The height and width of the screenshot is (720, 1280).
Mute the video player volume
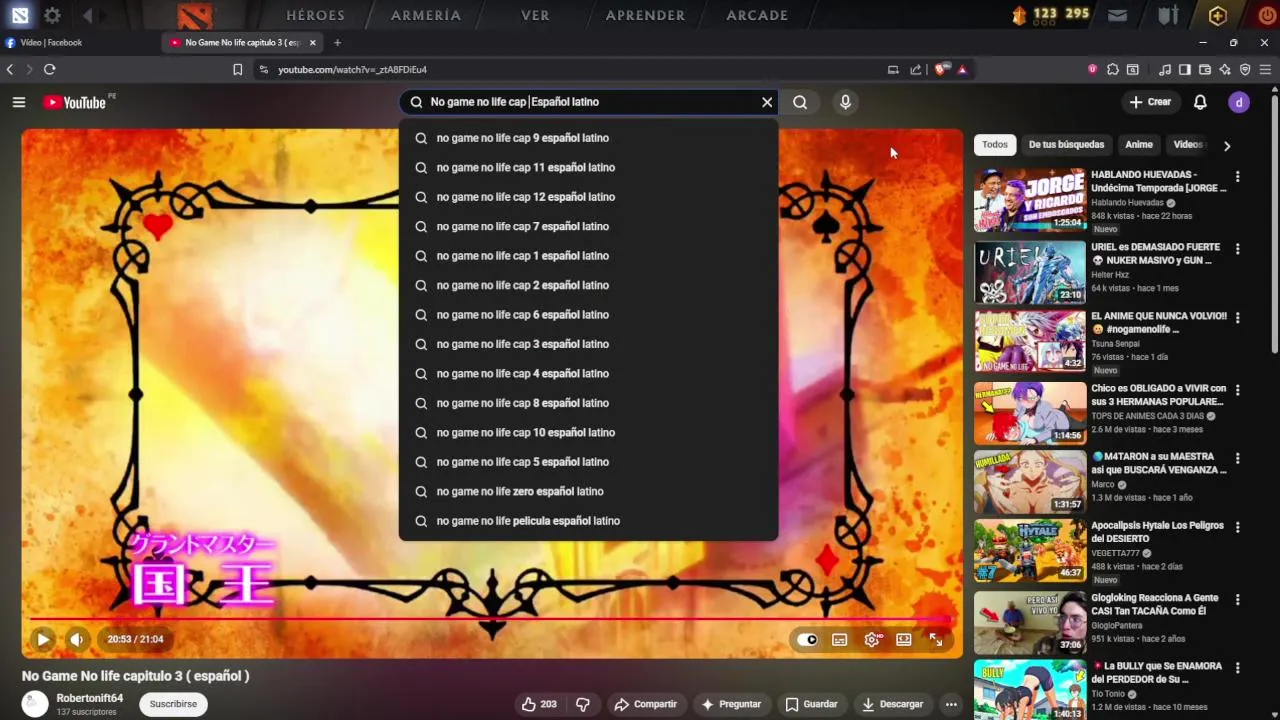77,639
